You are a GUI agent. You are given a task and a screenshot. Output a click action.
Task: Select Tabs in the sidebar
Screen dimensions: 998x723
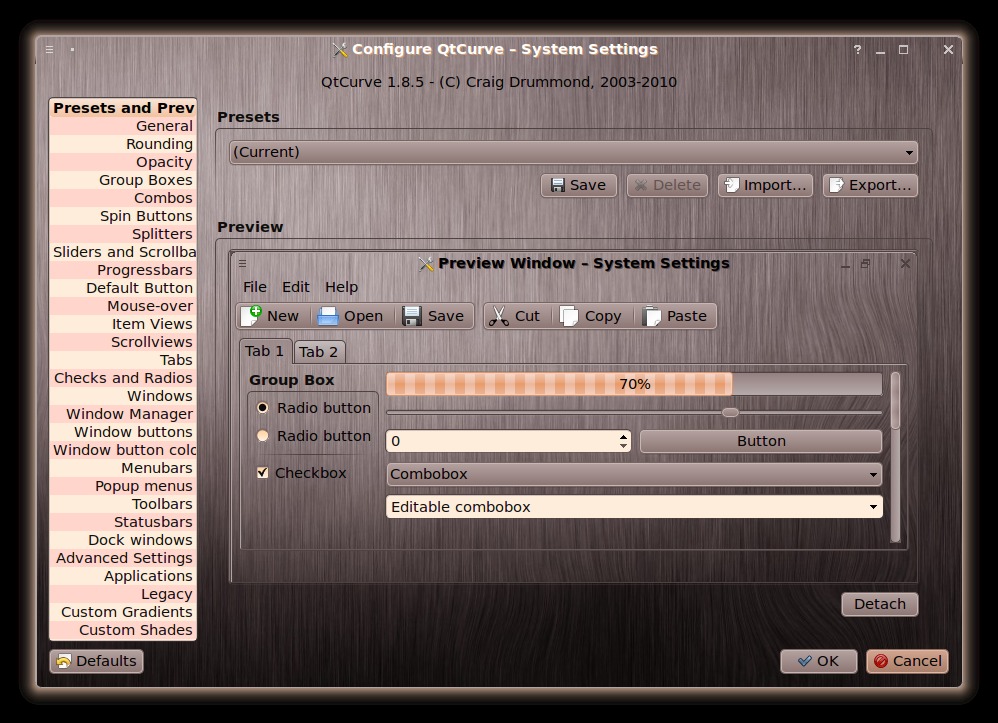(x=123, y=360)
